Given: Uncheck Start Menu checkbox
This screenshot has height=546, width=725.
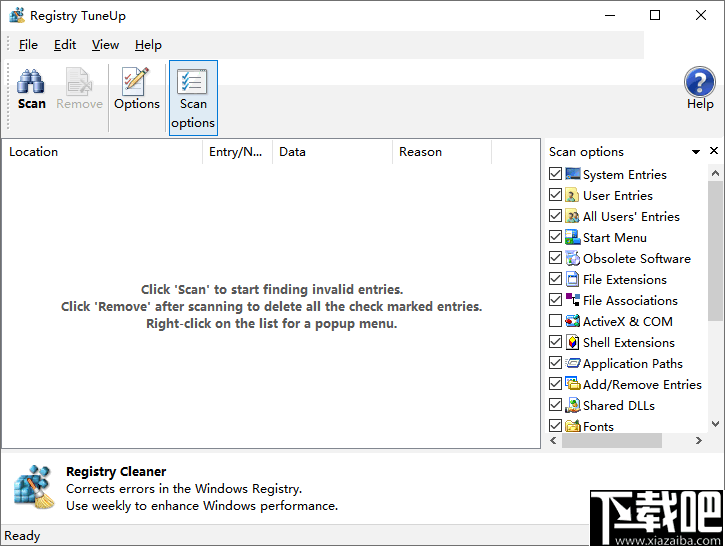Looking at the screenshot, I should coord(555,237).
